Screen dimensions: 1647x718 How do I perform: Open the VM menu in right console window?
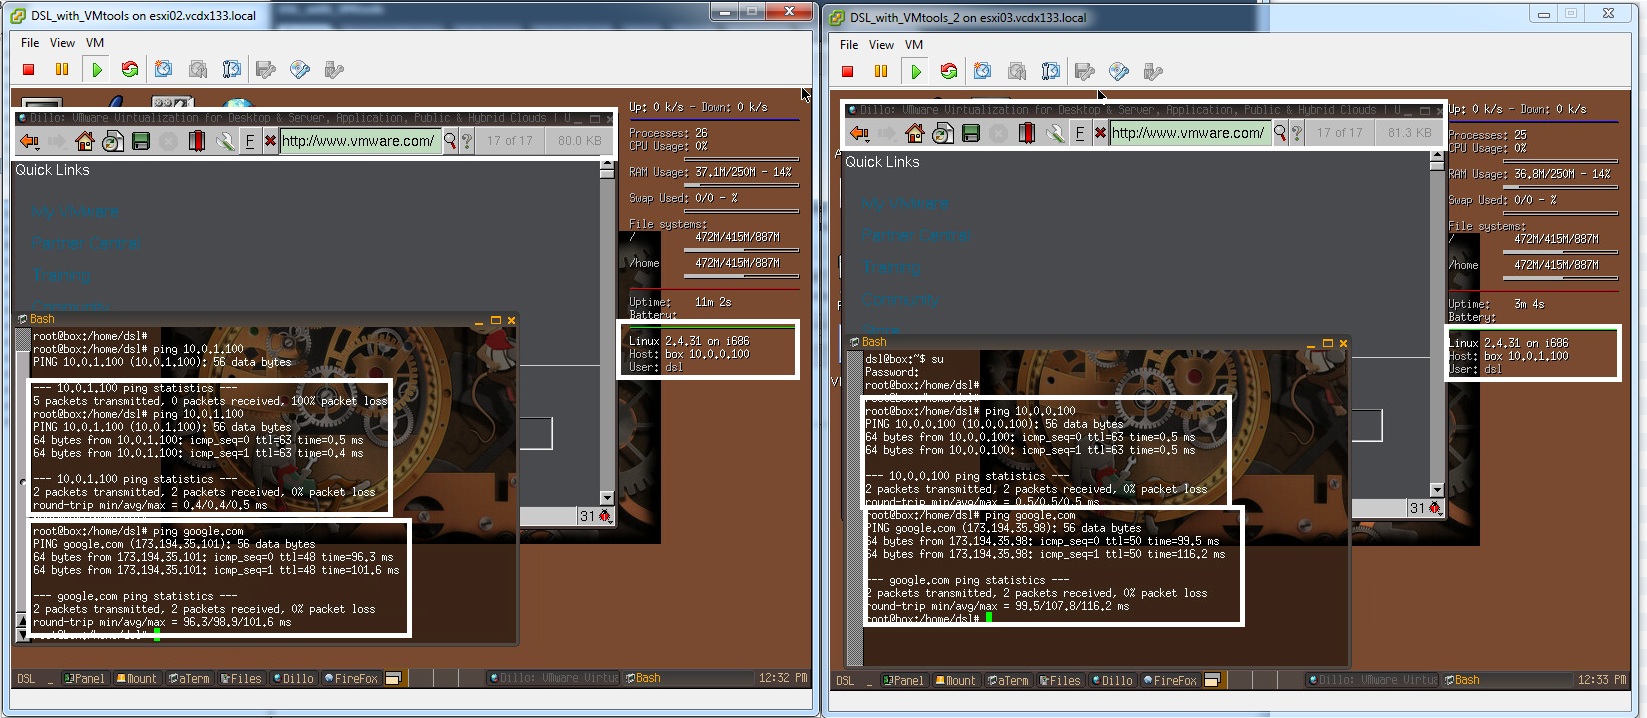point(914,45)
